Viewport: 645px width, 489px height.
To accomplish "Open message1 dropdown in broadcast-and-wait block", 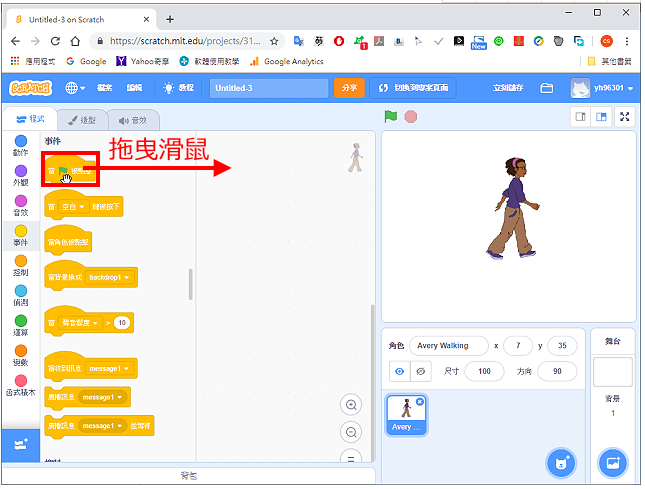I will click(102, 426).
